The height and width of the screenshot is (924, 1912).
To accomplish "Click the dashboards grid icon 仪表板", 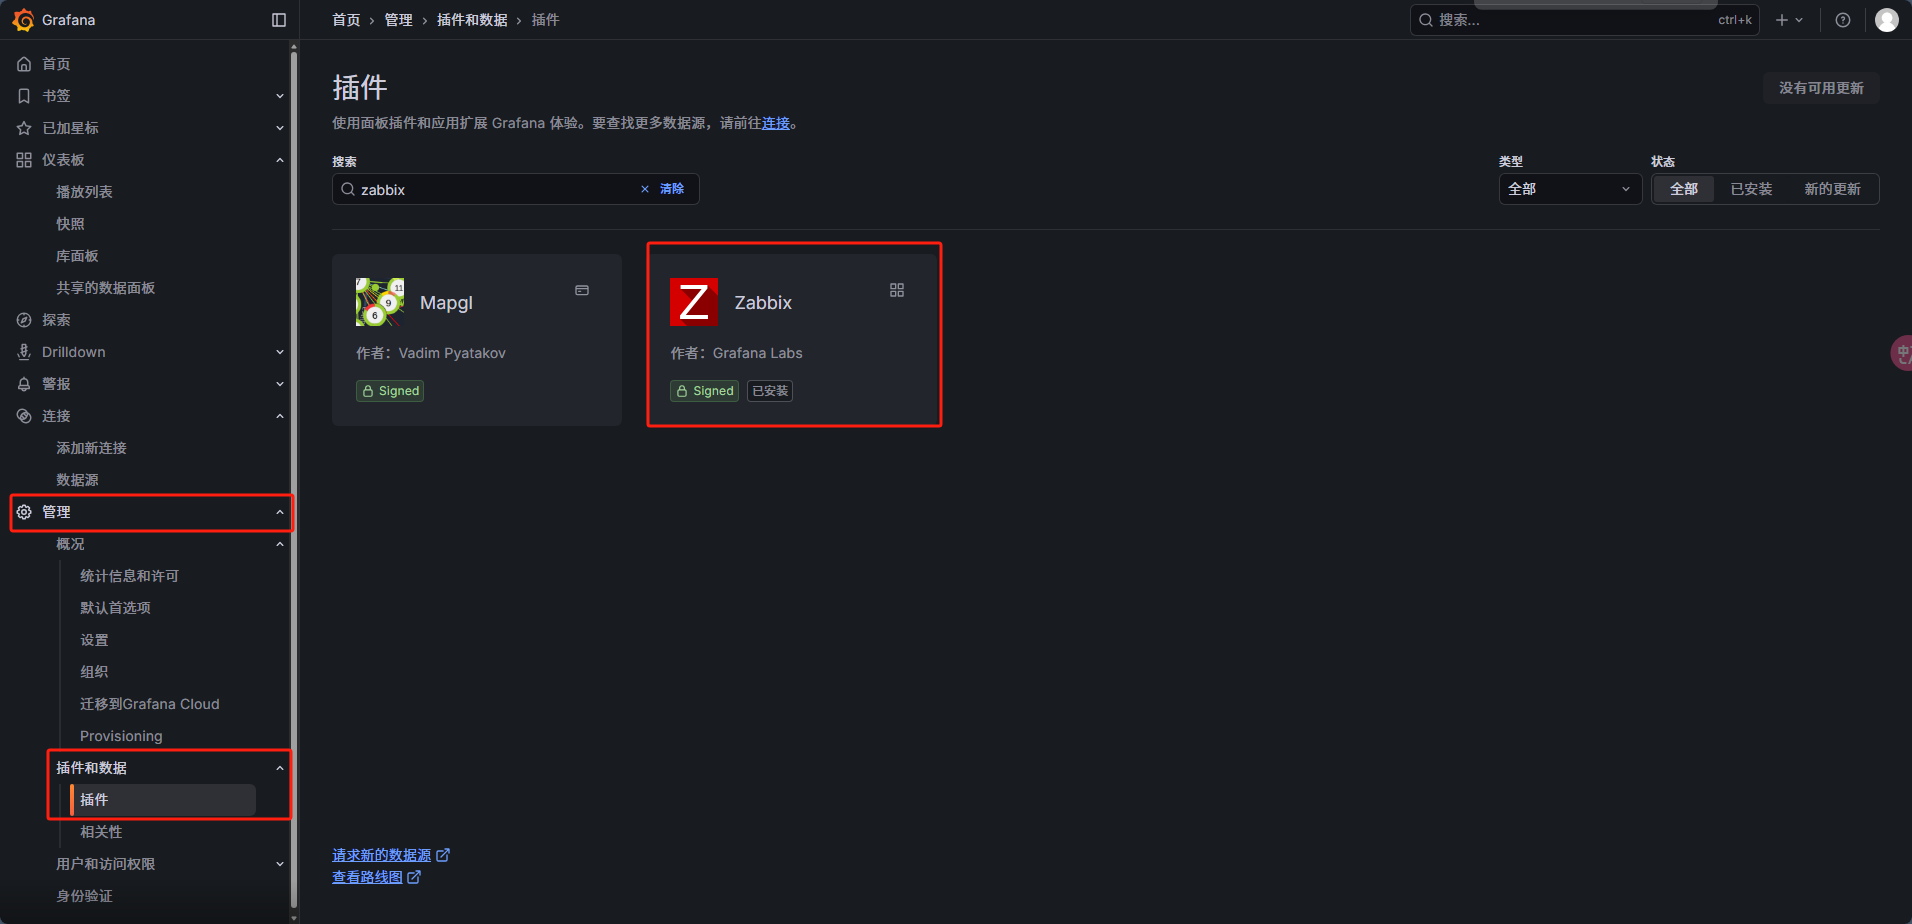I will pos(24,160).
